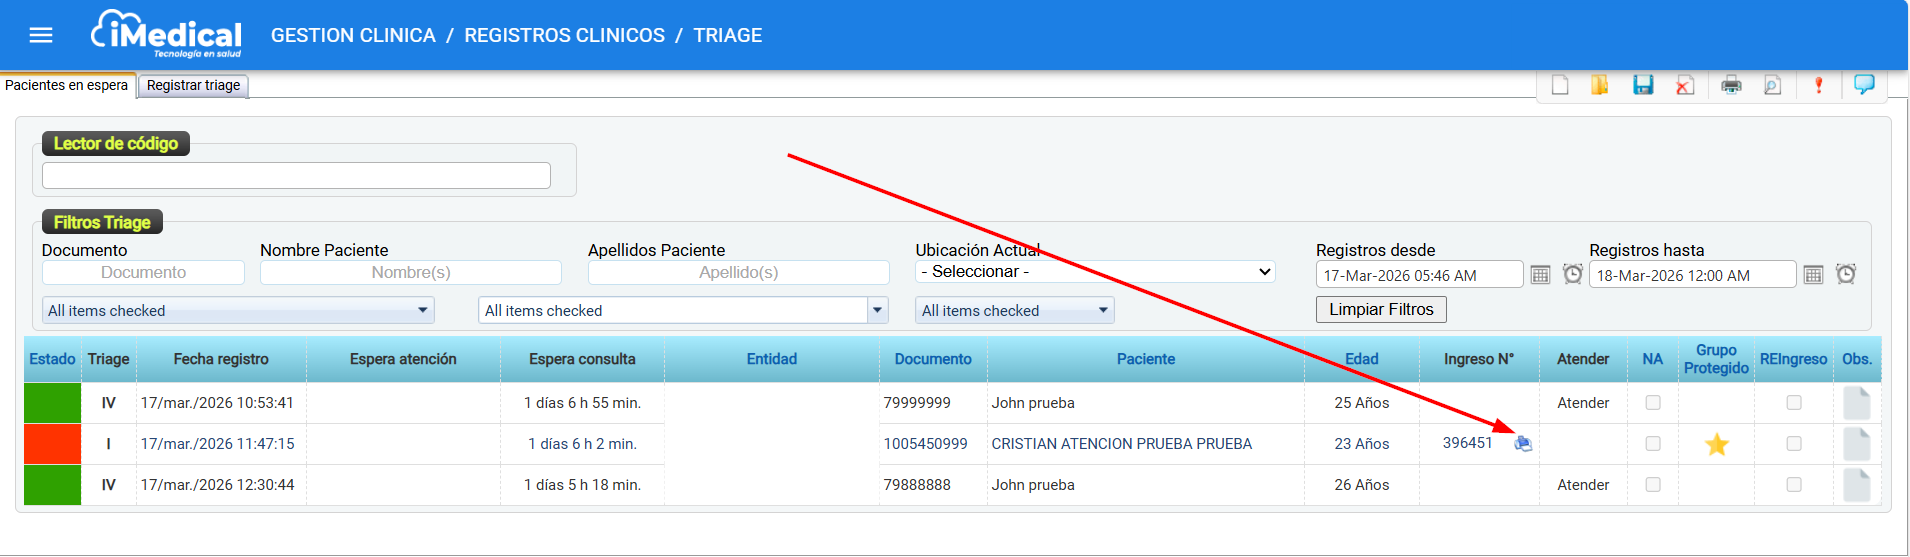Check NA box for document 79888888 row

[x=1653, y=485]
